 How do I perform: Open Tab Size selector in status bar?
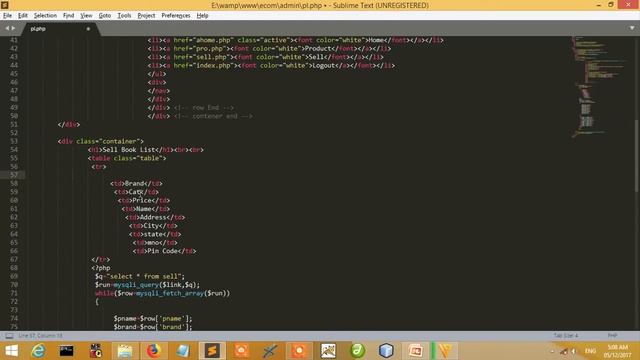pos(566,336)
